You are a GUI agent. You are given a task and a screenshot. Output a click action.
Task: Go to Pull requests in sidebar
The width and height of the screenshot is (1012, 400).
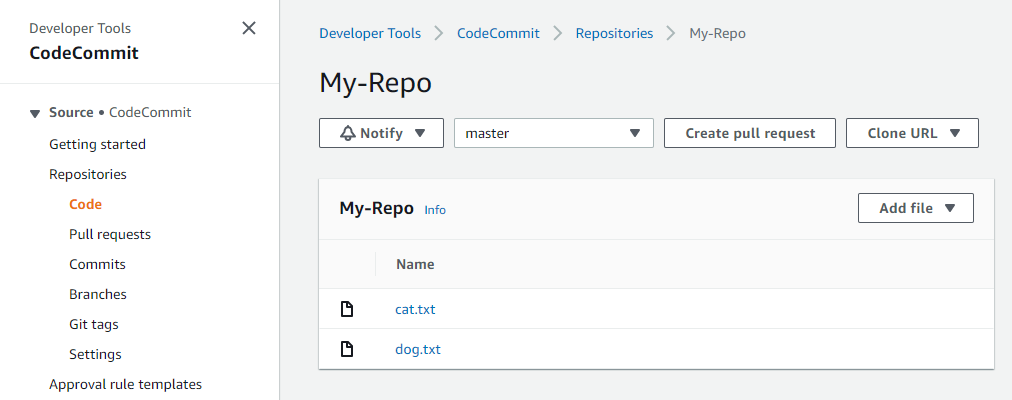pyautogui.click(x=110, y=234)
